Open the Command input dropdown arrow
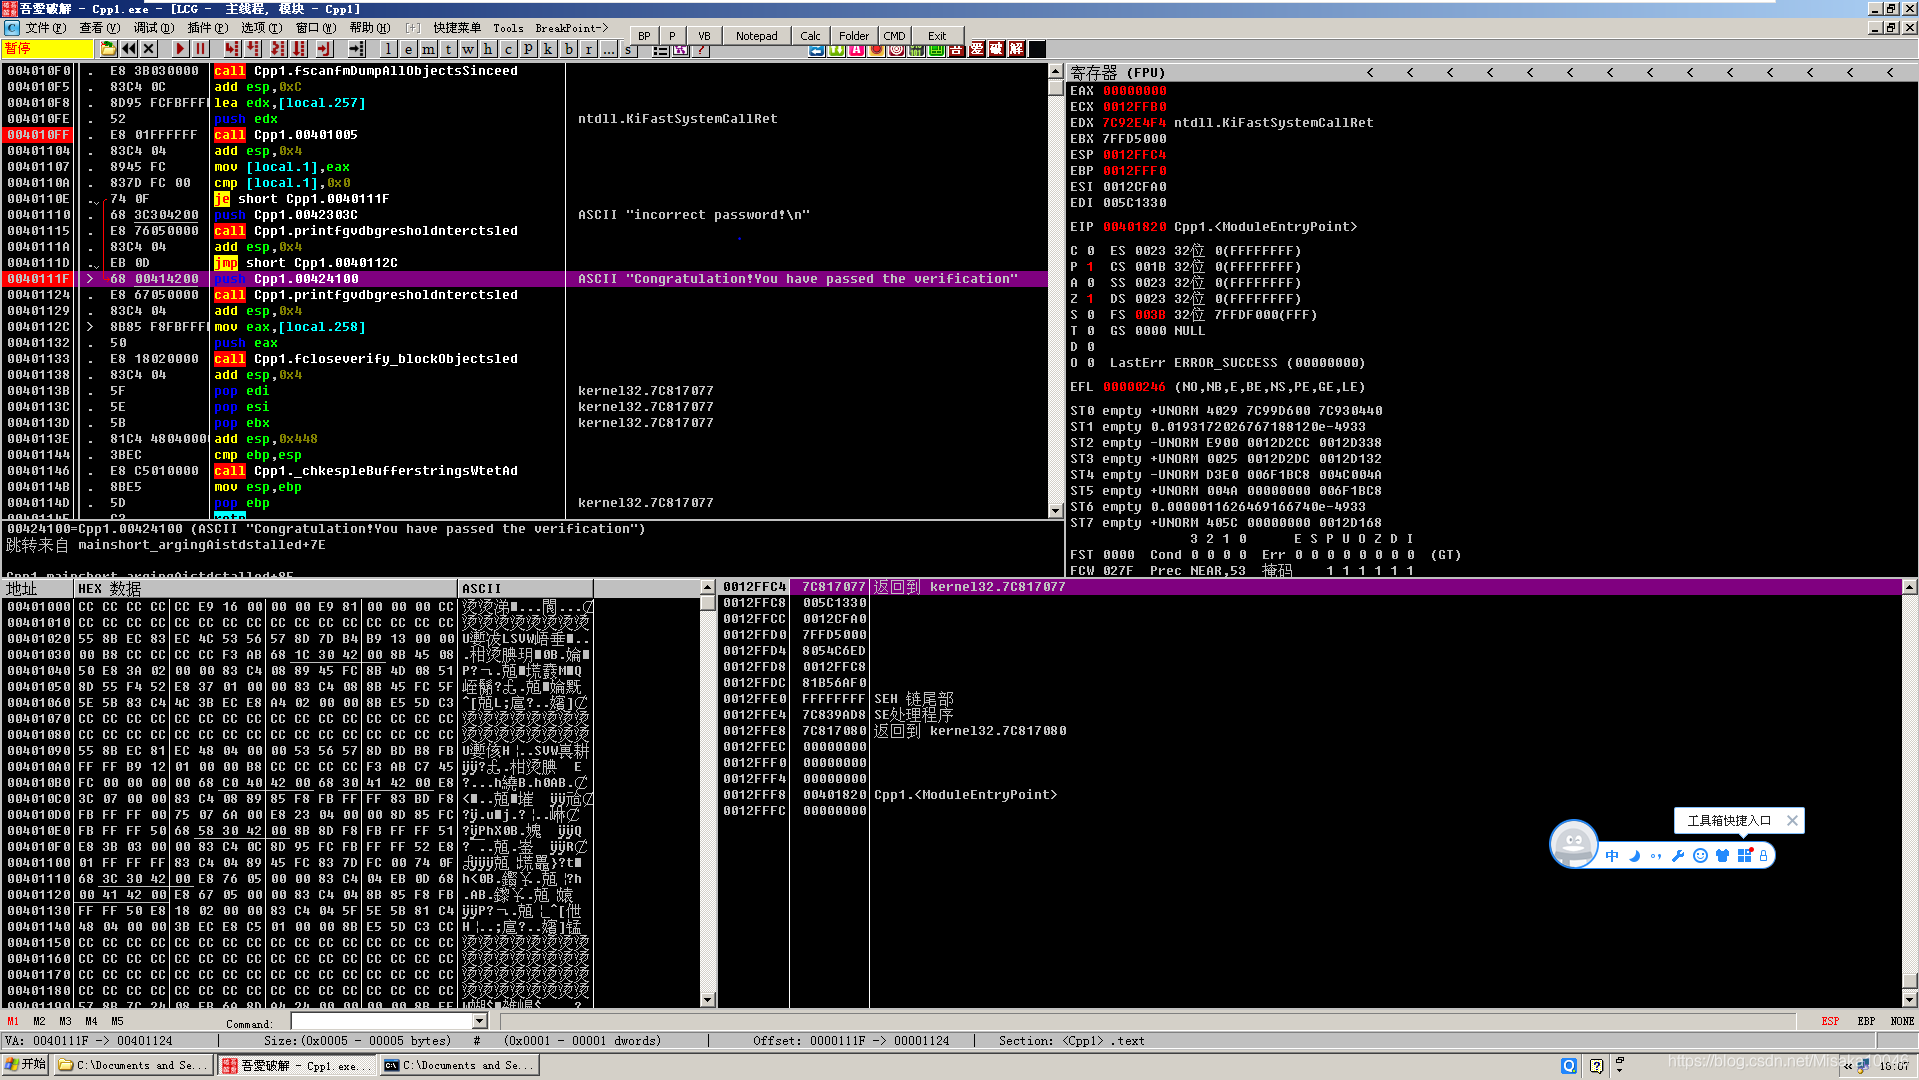The height and width of the screenshot is (1080, 1919). pos(480,1021)
